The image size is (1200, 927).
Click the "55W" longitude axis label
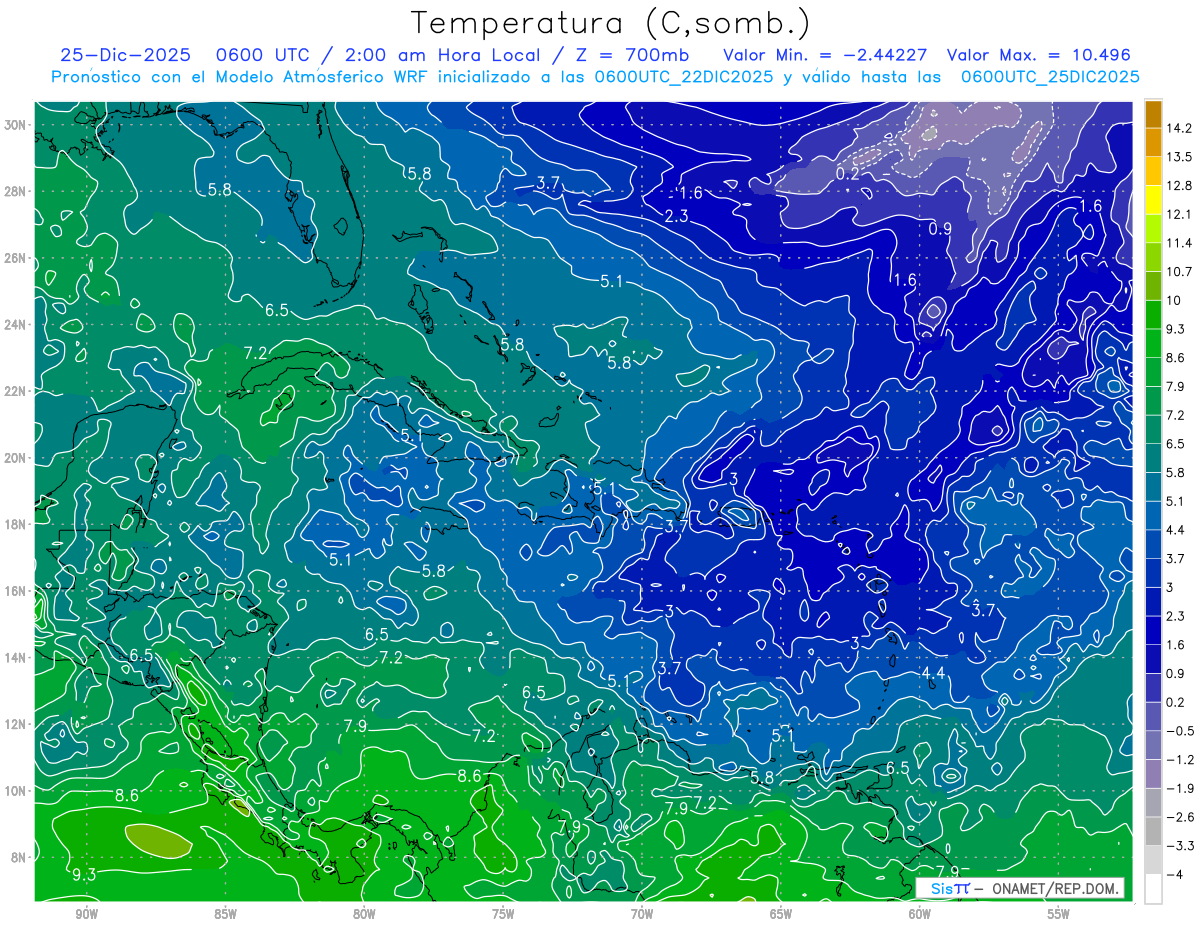(1059, 914)
